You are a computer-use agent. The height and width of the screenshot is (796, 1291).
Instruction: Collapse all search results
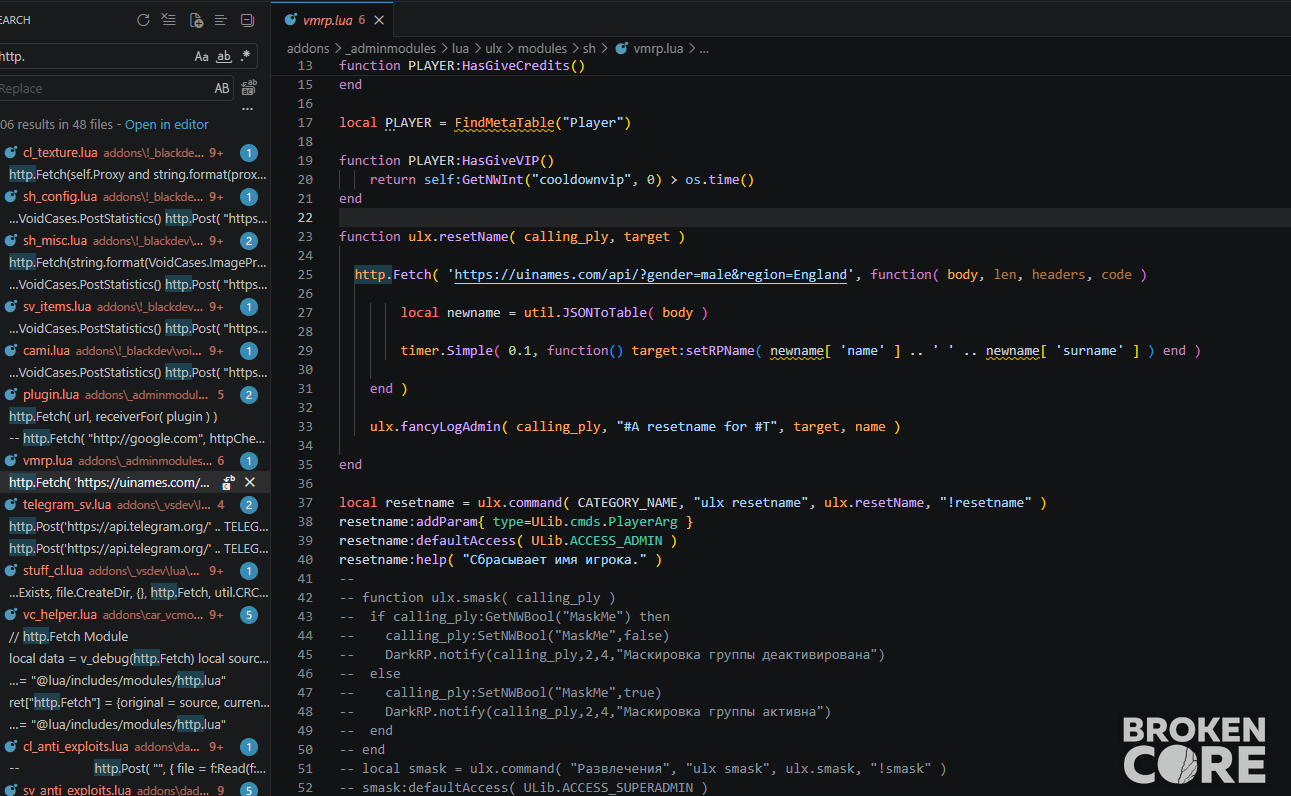pyautogui.click(x=247, y=20)
